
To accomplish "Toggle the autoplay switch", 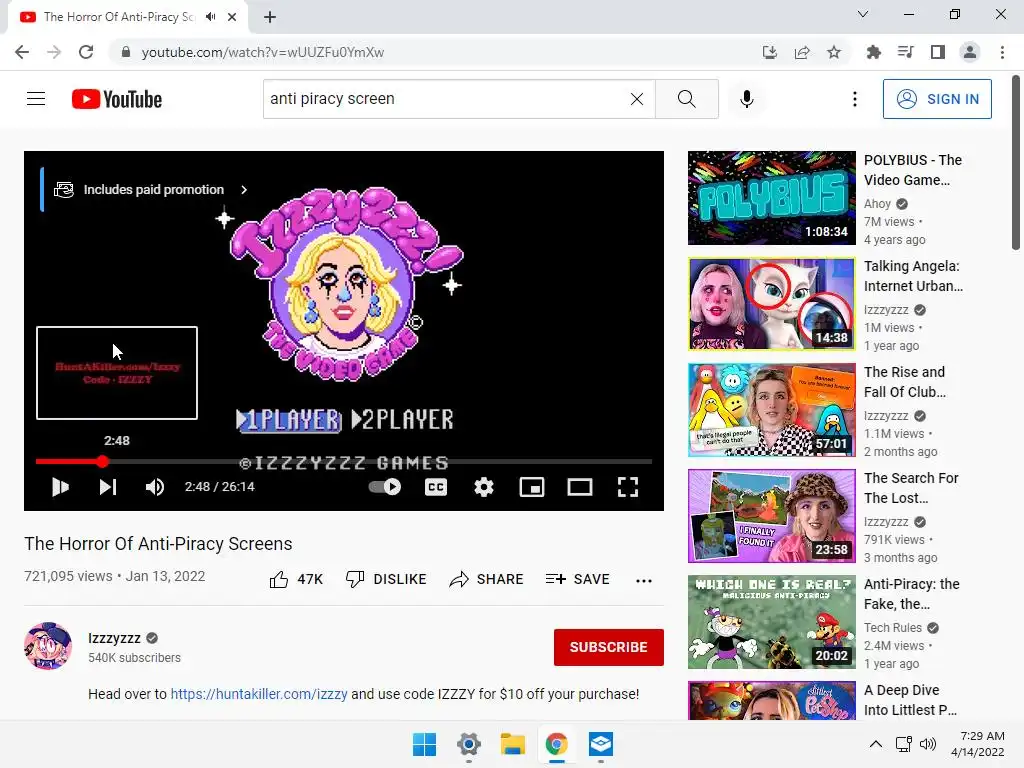I will click(x=385, y=487).
